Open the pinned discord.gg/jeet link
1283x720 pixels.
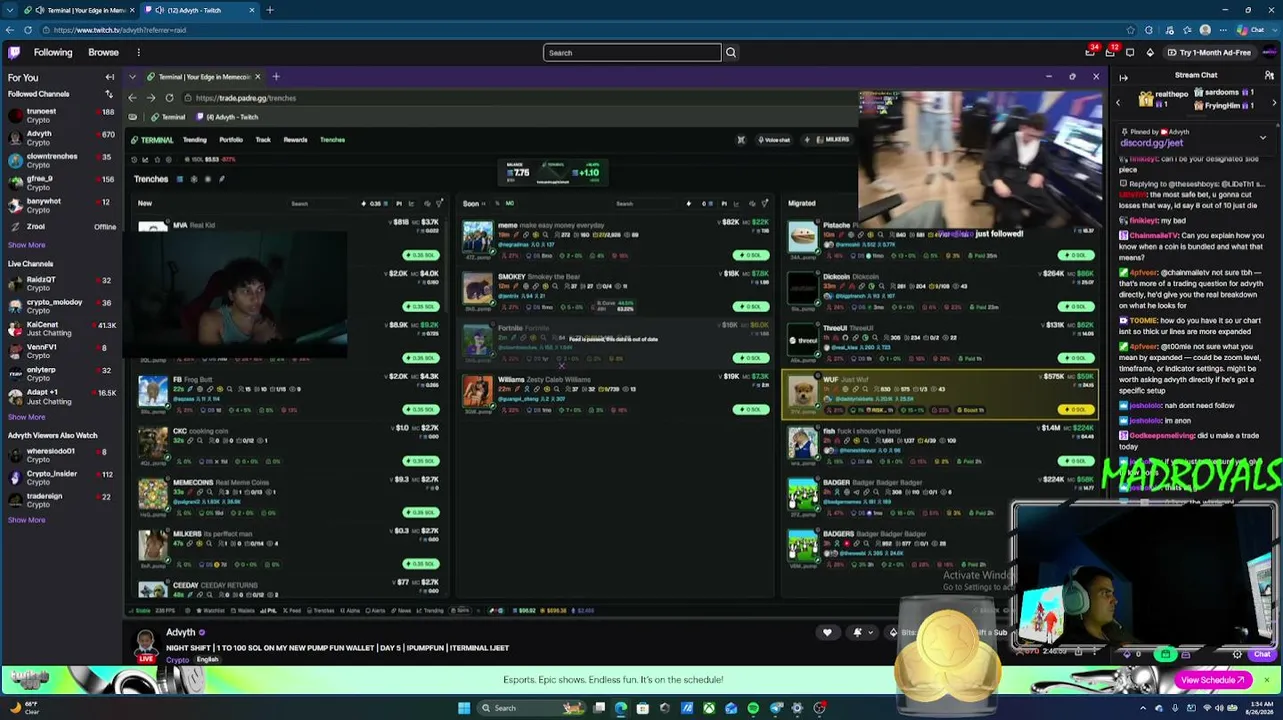click(1151, 143)
